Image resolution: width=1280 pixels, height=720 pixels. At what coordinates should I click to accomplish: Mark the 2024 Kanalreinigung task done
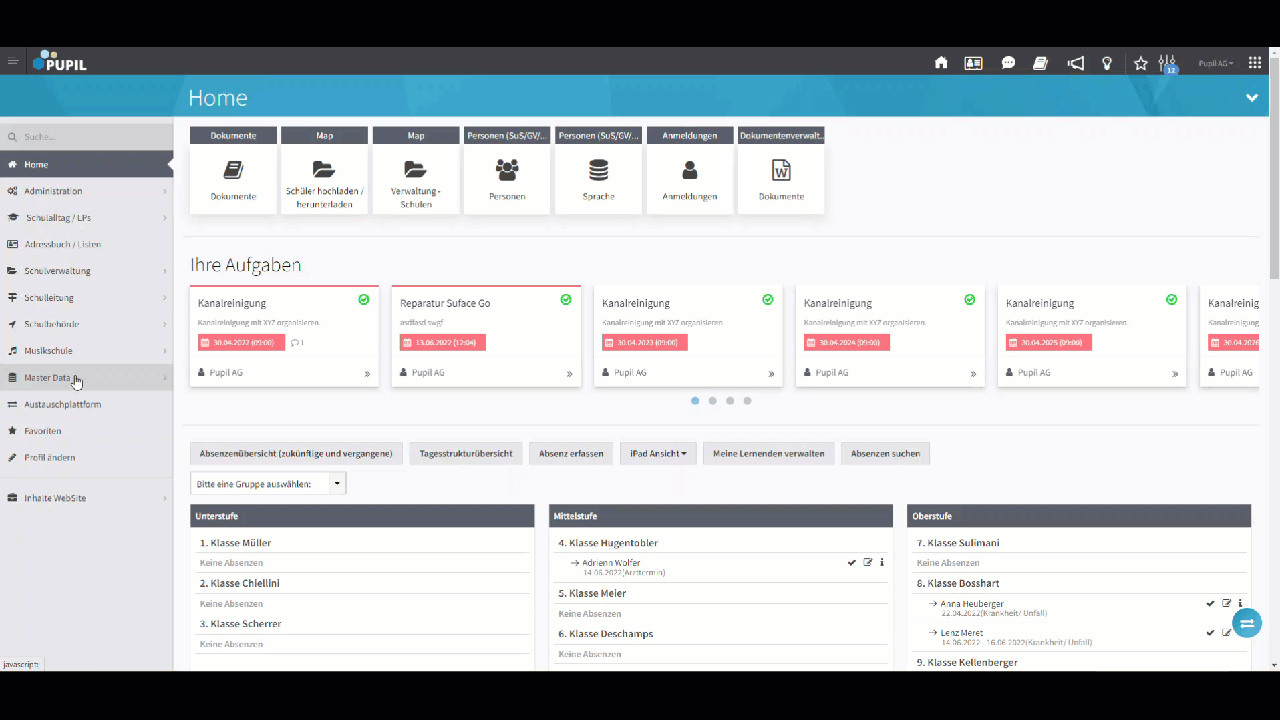970,299
